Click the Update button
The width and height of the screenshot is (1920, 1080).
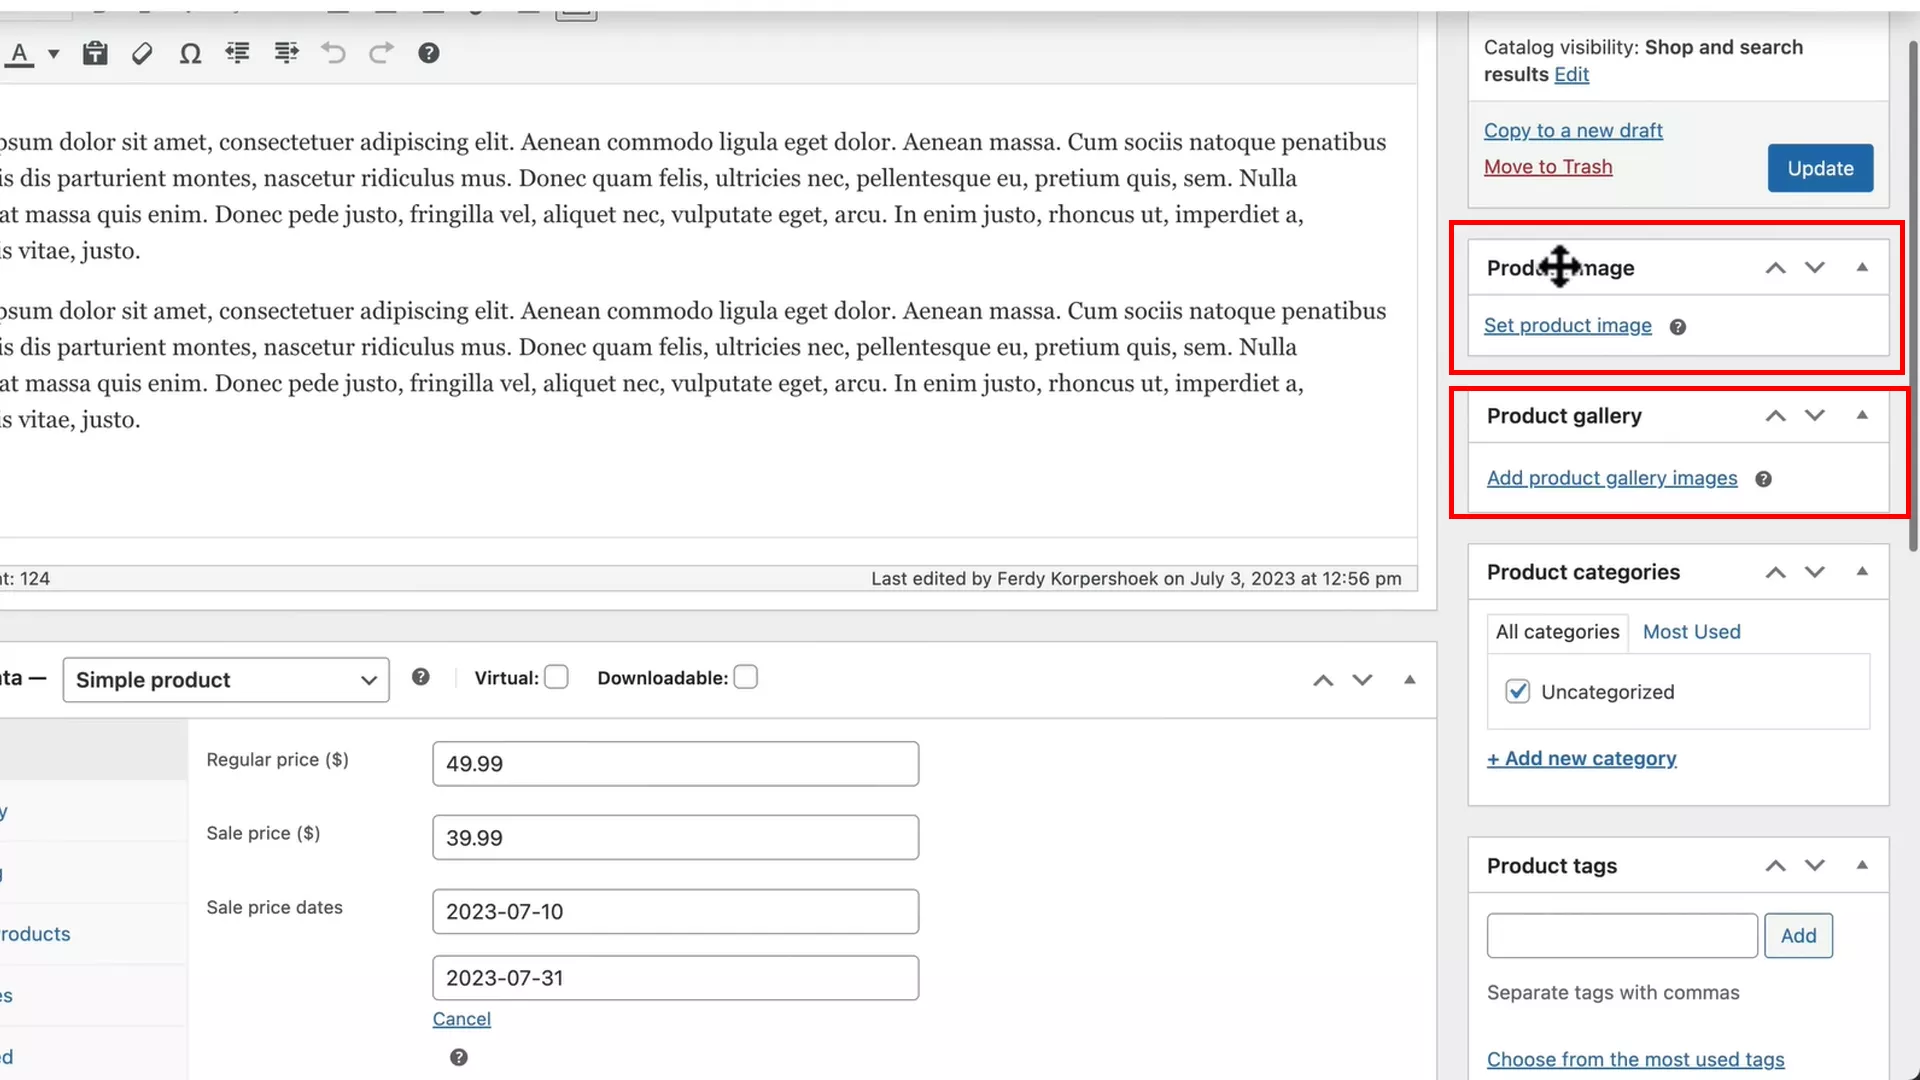[1820, 168]
